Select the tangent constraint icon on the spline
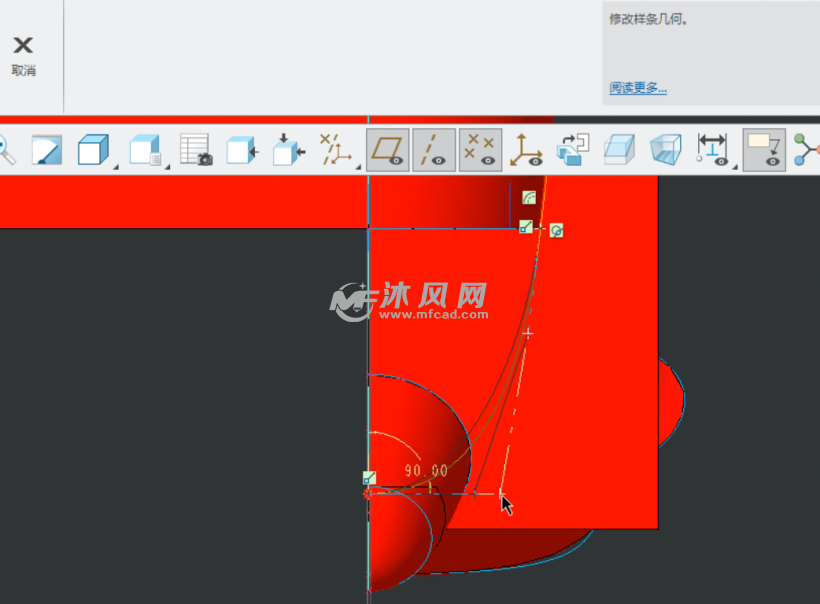Viewport: 820px width, 604px height. click(529, 198)
